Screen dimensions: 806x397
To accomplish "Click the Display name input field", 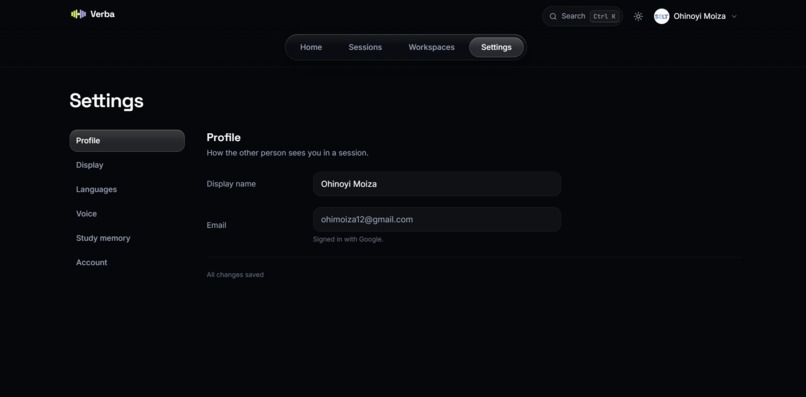I will (437, 184).
